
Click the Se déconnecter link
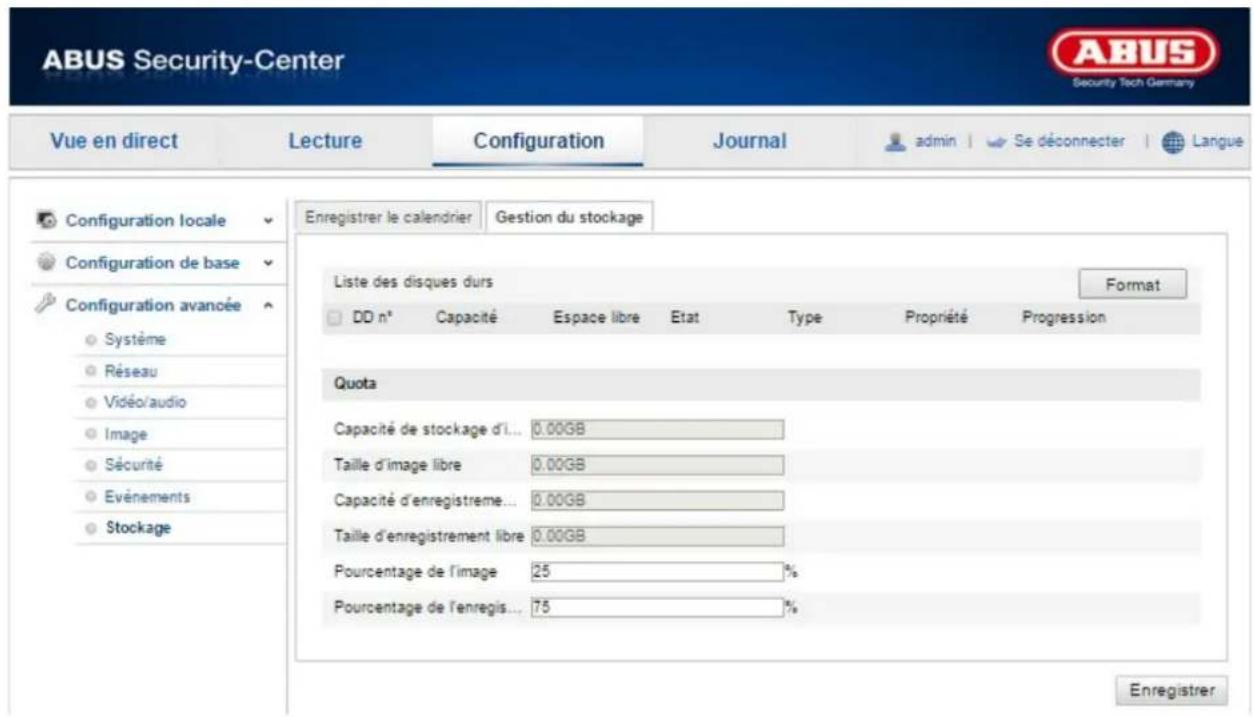[1070, 142]
